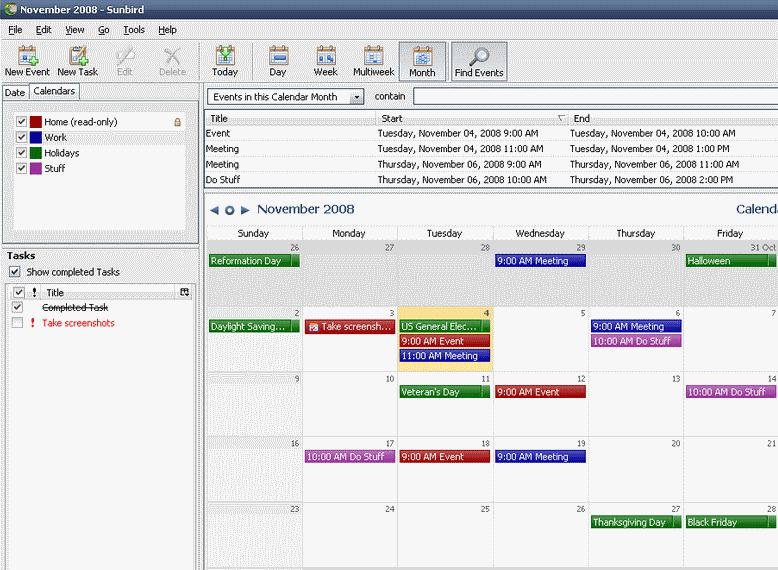Open the Tools menu
Image resolution: width=778 pixels, height=570 pixels.
point(134,30)
